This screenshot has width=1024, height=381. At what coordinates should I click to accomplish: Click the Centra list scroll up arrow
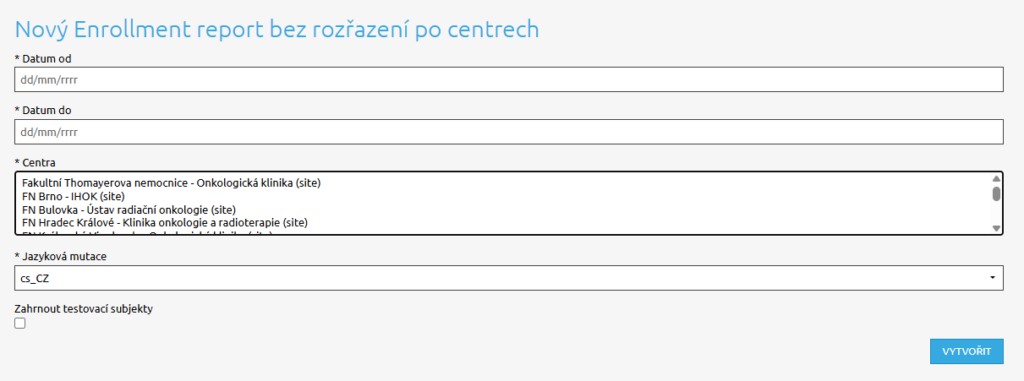996,178
